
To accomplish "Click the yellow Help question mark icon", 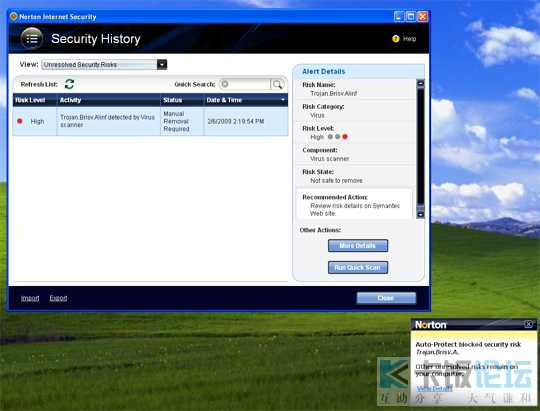I will 396,39.
